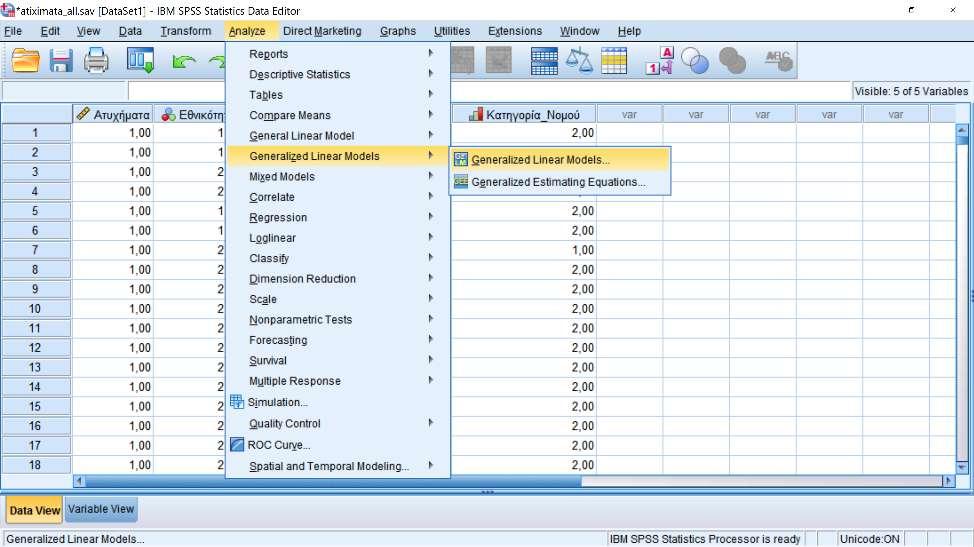Expand the Compare Means submenu arrow

coord(430,115)
